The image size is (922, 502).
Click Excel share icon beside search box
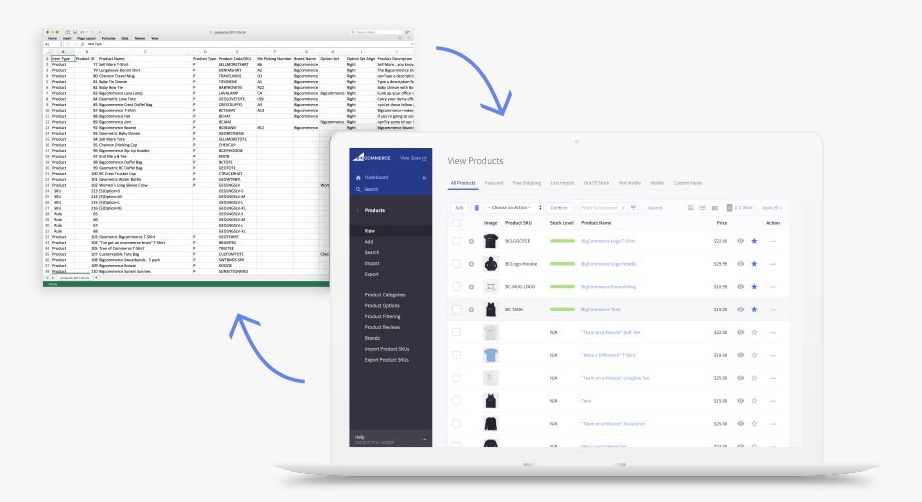pos(406,32)
